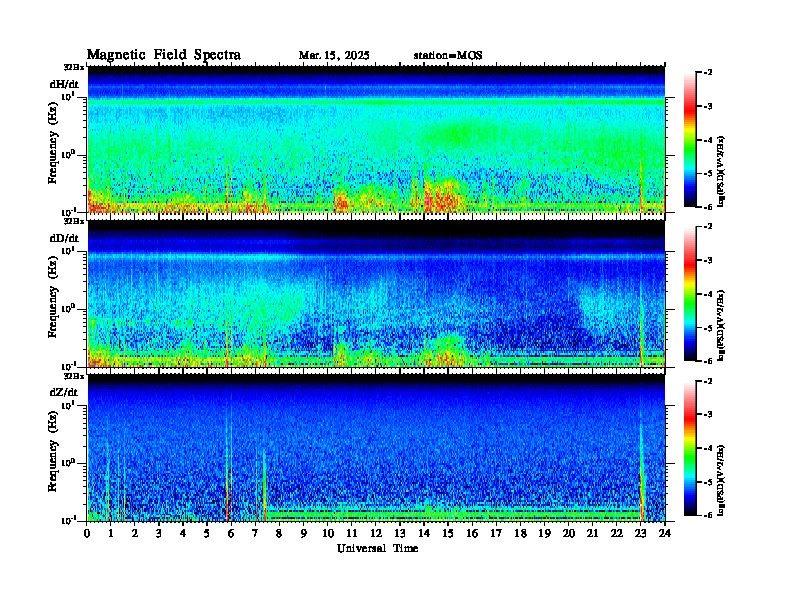Click the hour "11" tick label
The image size is (792, 612).
[352, 533]
